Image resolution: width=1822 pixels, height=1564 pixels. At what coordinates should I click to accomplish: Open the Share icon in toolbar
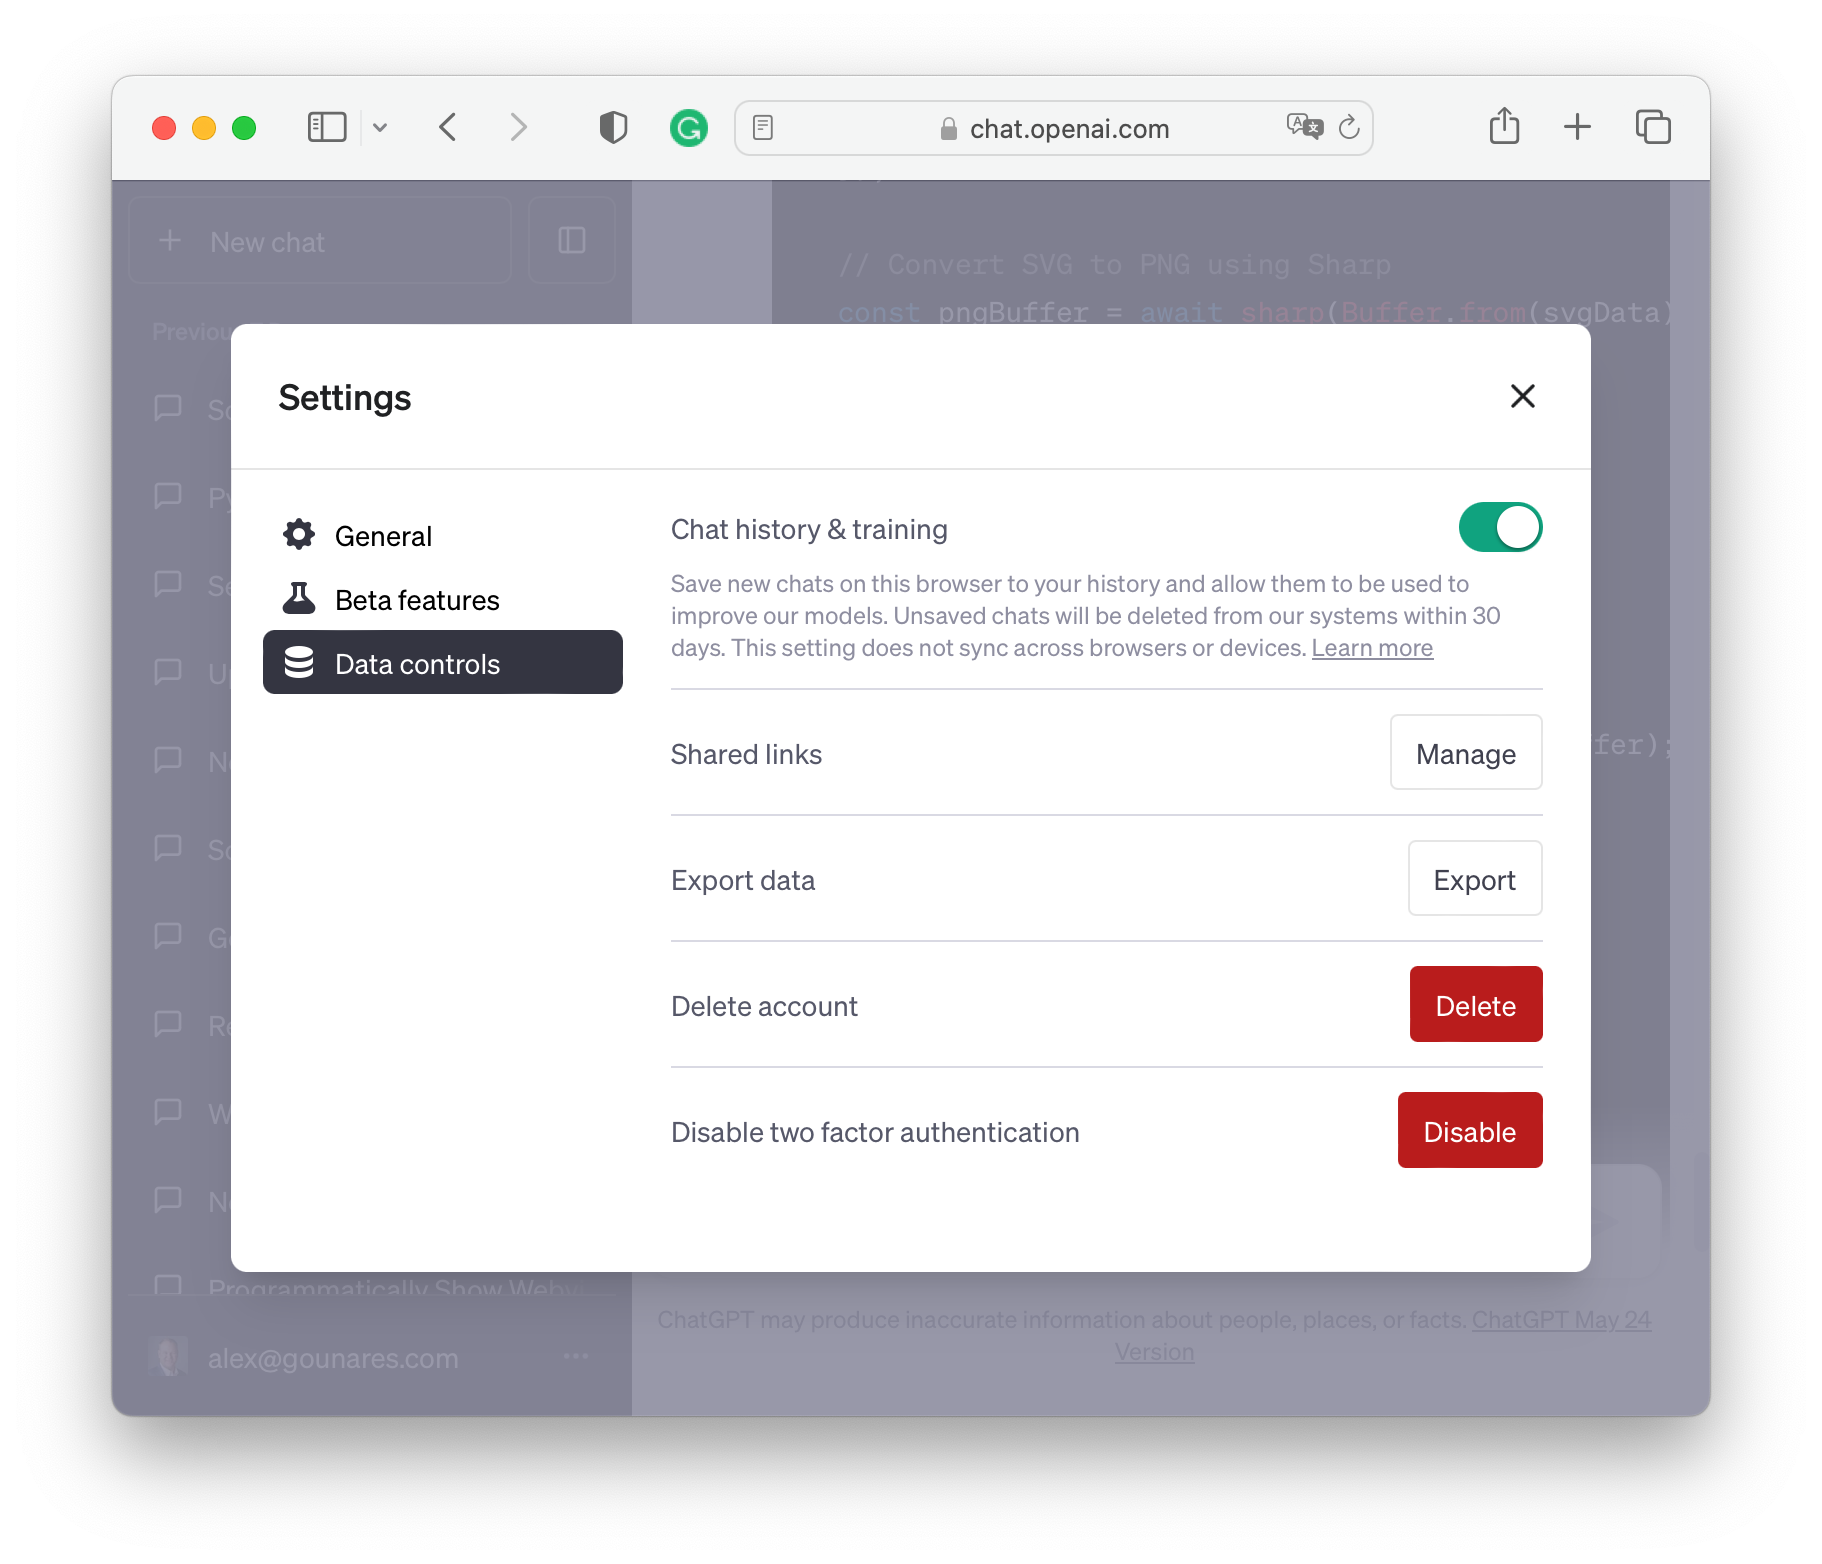click(1504, 126)
